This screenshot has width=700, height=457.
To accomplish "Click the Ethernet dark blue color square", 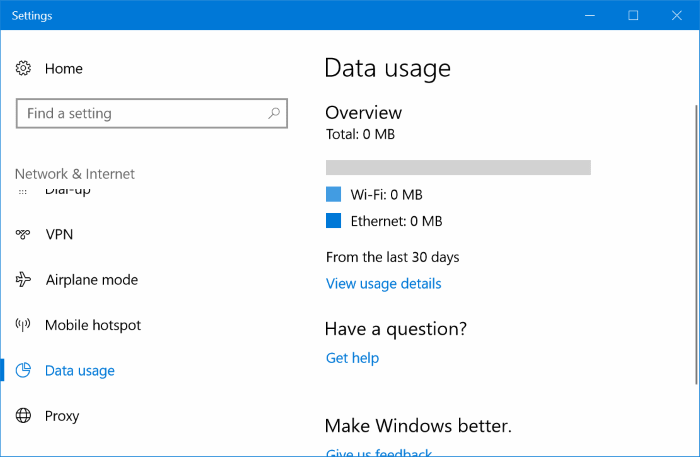I will [333, 220].
